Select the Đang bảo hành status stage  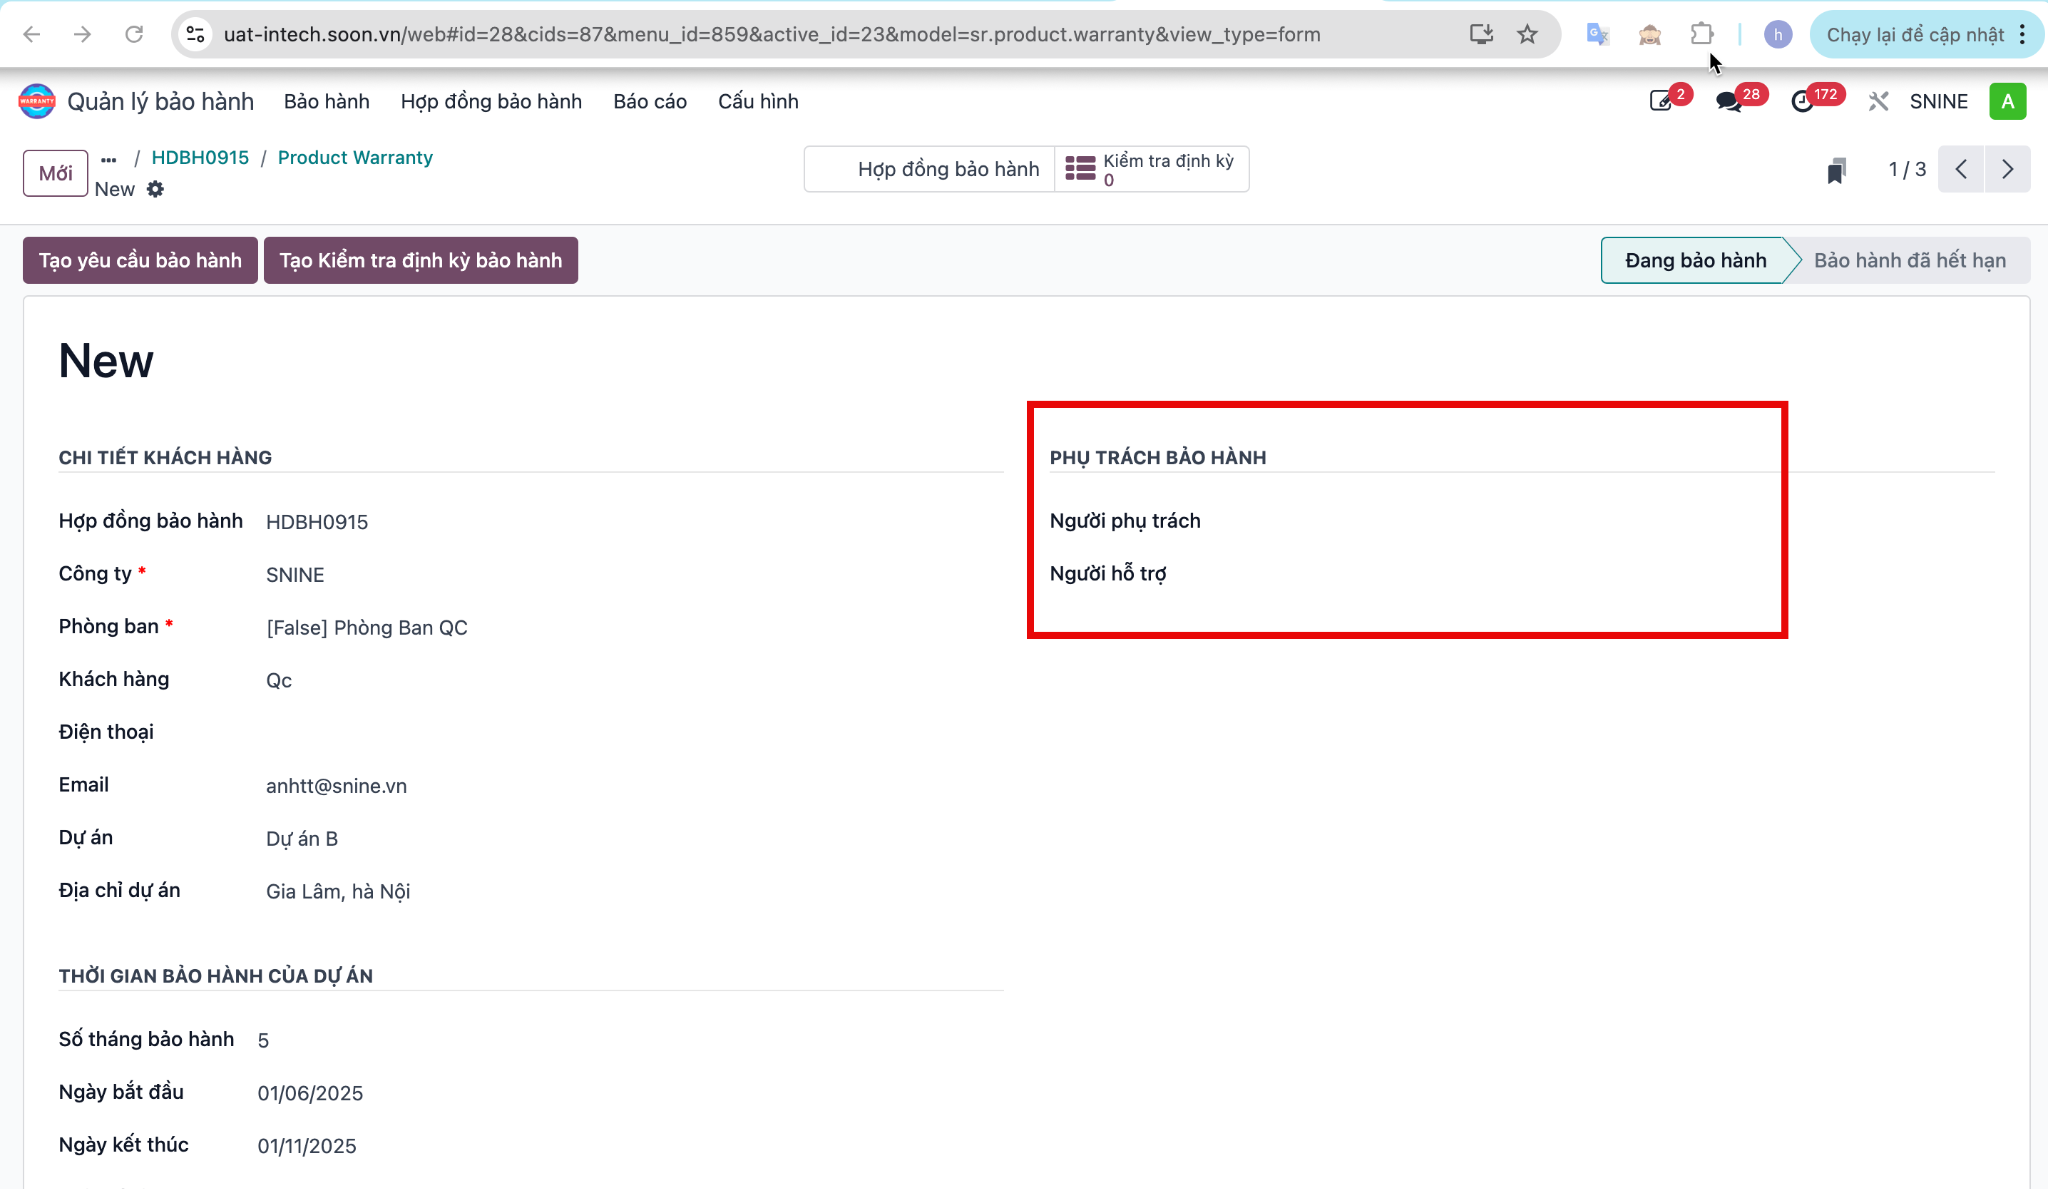1695,260
